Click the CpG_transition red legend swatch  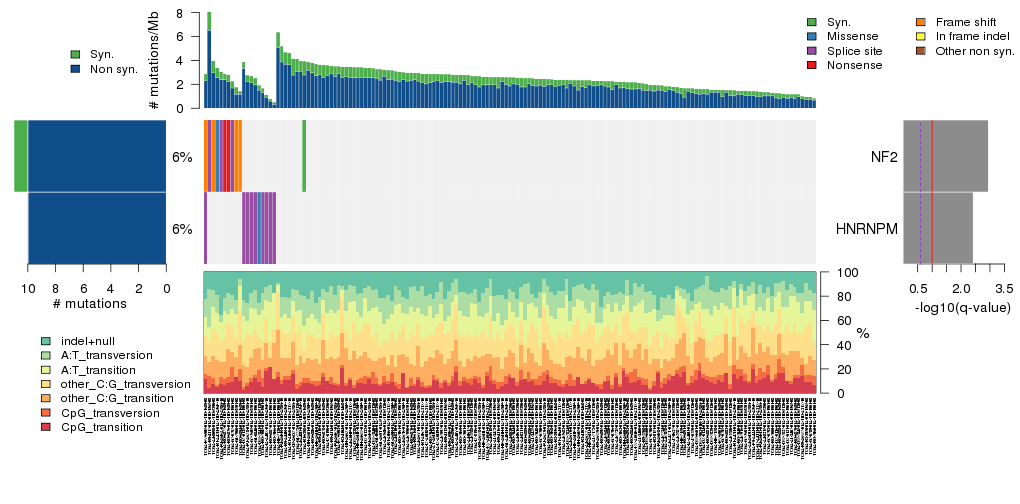click(x=45, y=427)
